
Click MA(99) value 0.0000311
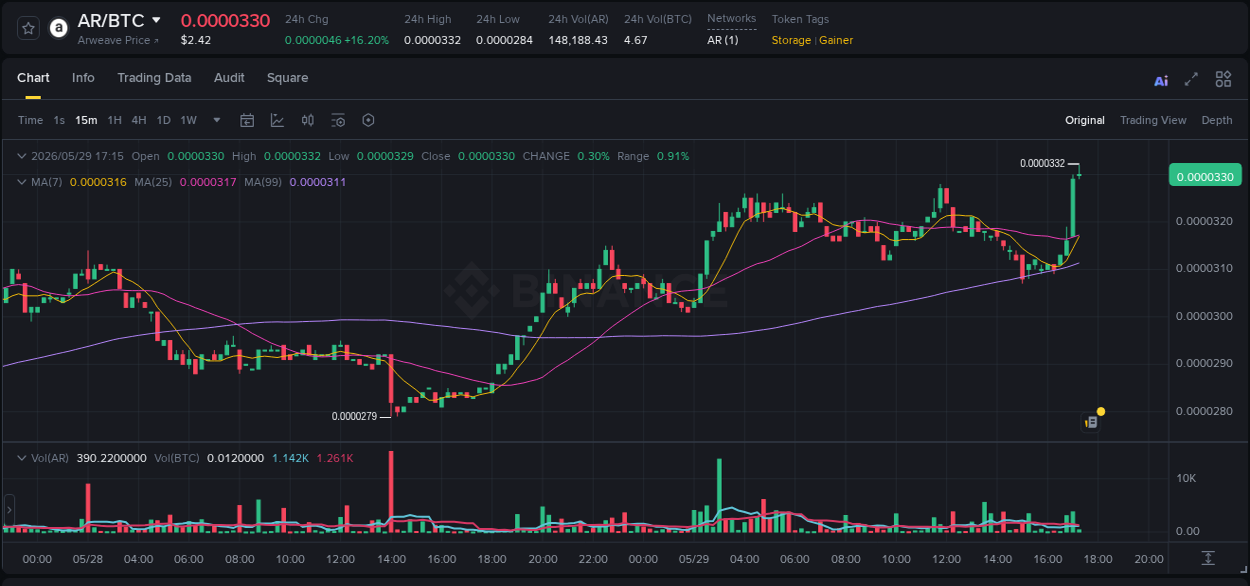click(x=317, y=182)
